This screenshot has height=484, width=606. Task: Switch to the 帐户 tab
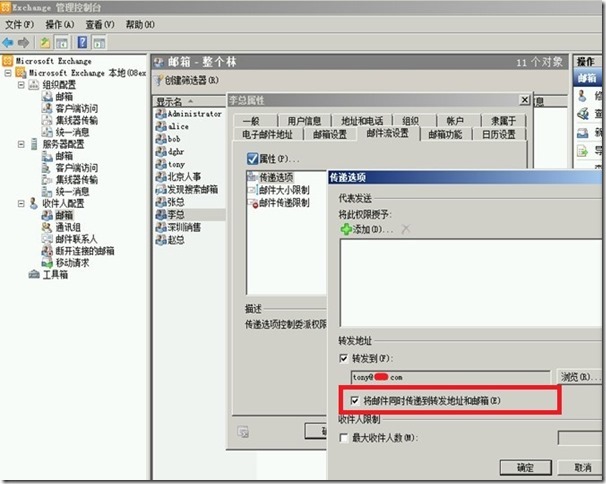pos(458,121)
